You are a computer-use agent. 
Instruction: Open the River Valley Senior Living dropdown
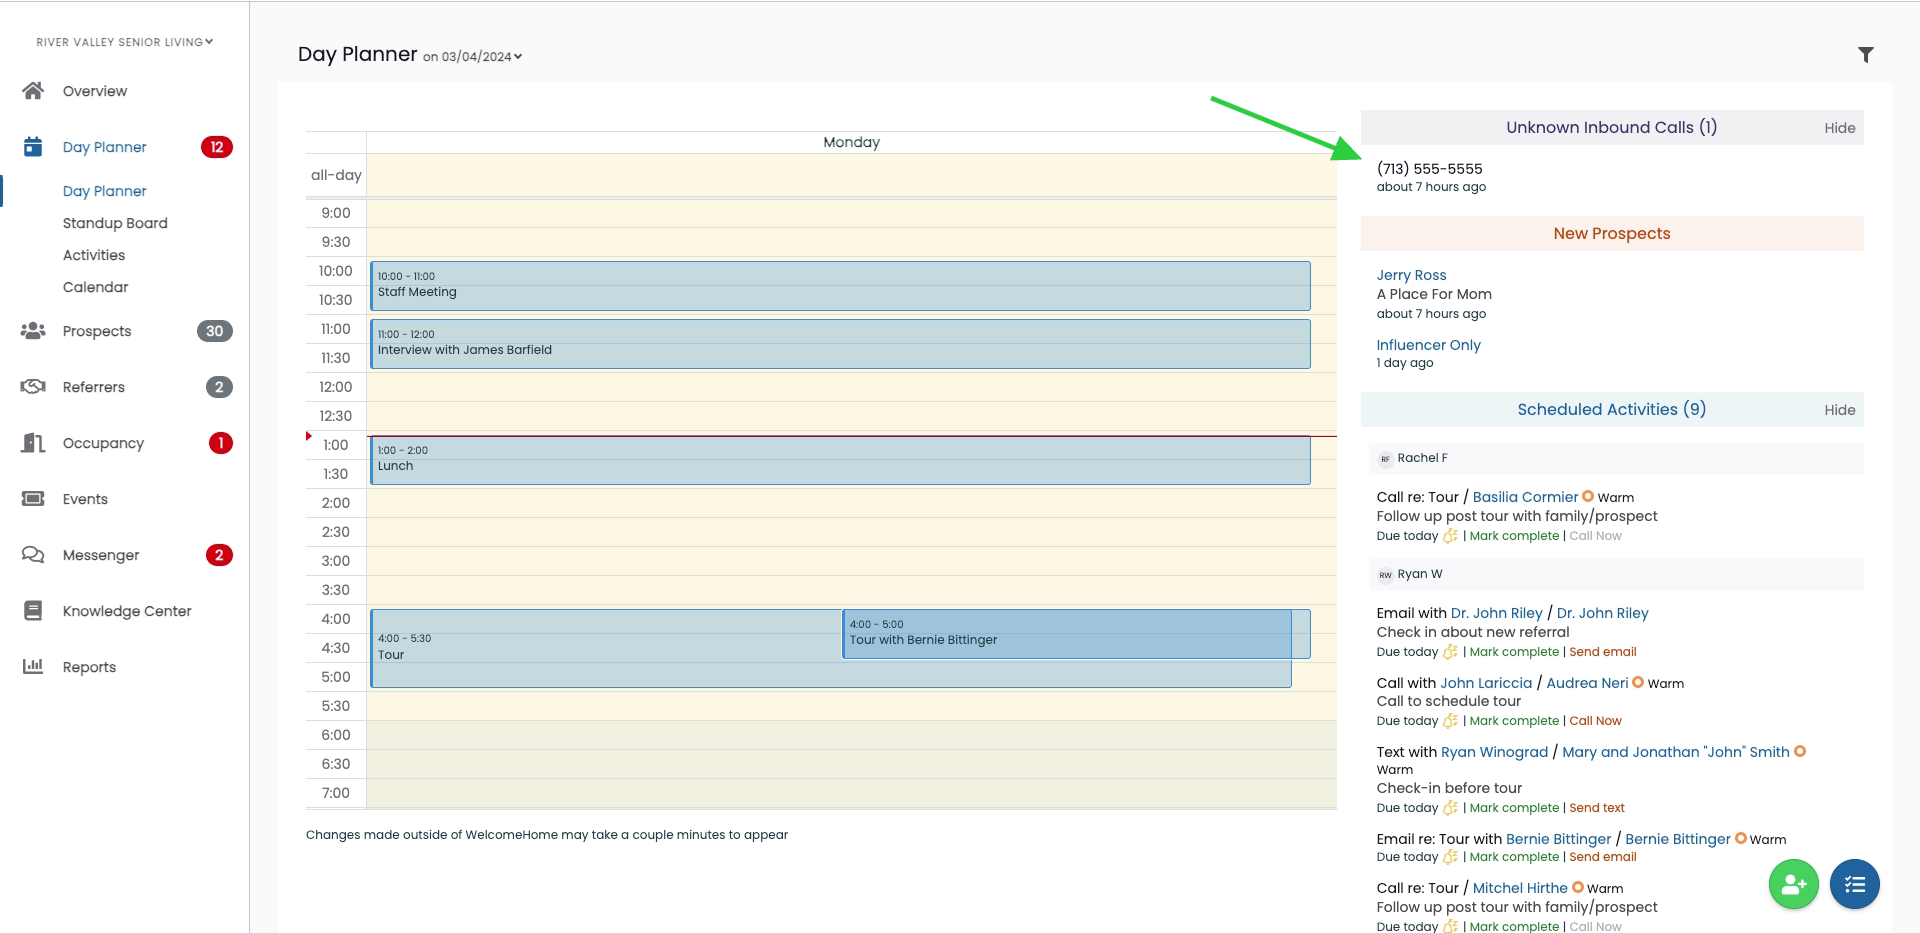coord(125,42)
